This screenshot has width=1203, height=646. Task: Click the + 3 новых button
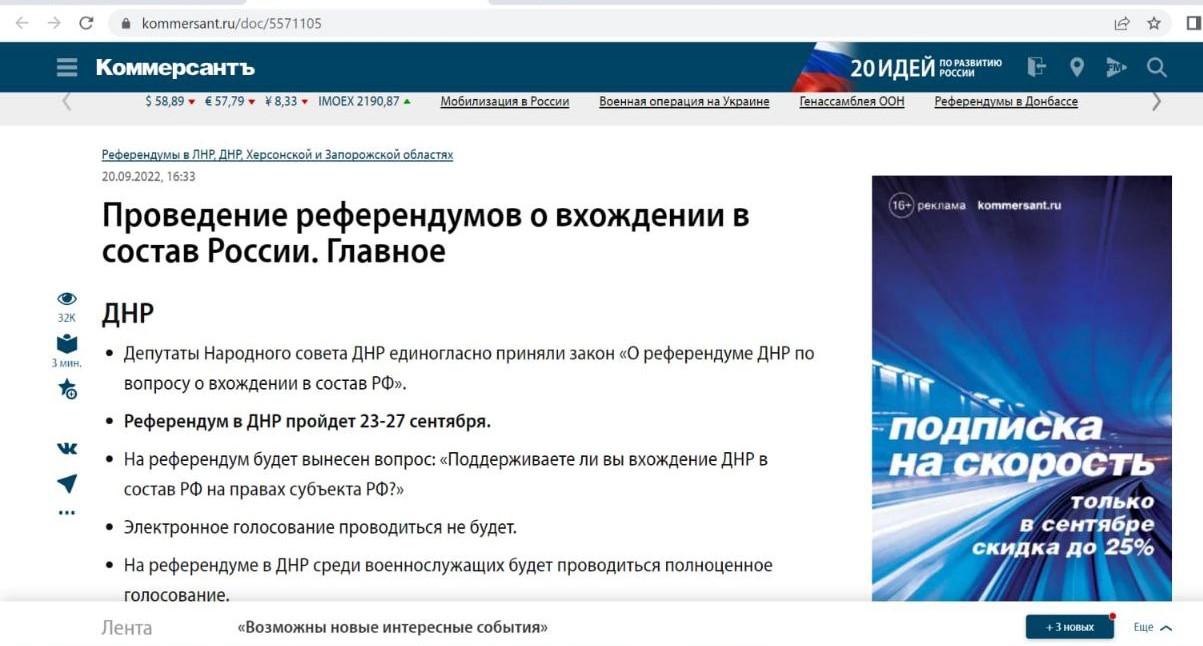click(x=1070, y=627)
